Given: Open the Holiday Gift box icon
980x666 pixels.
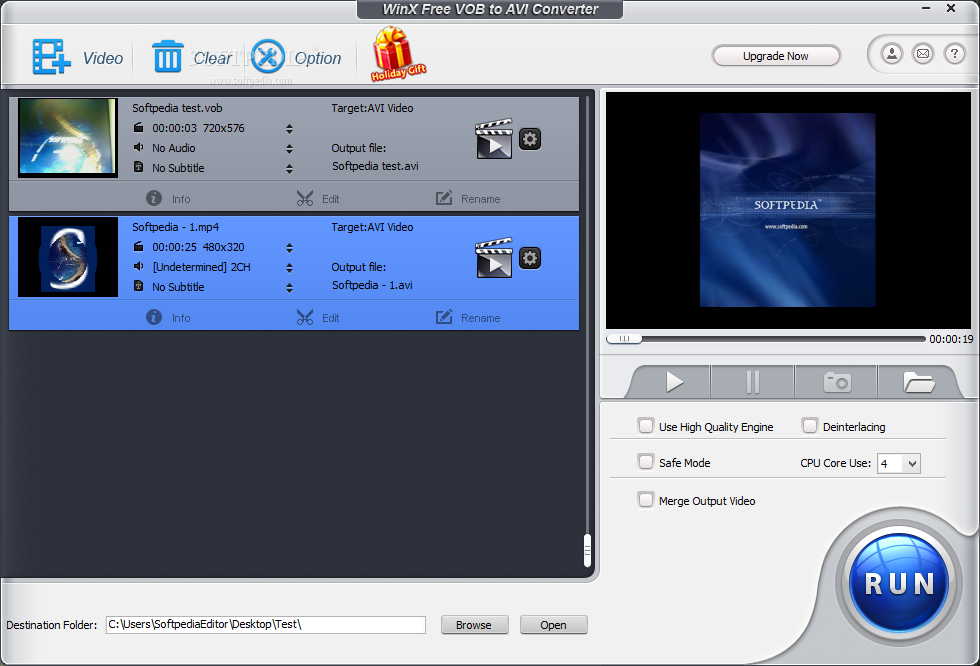Looking at the screenshot, I should [x=397, y=54].
